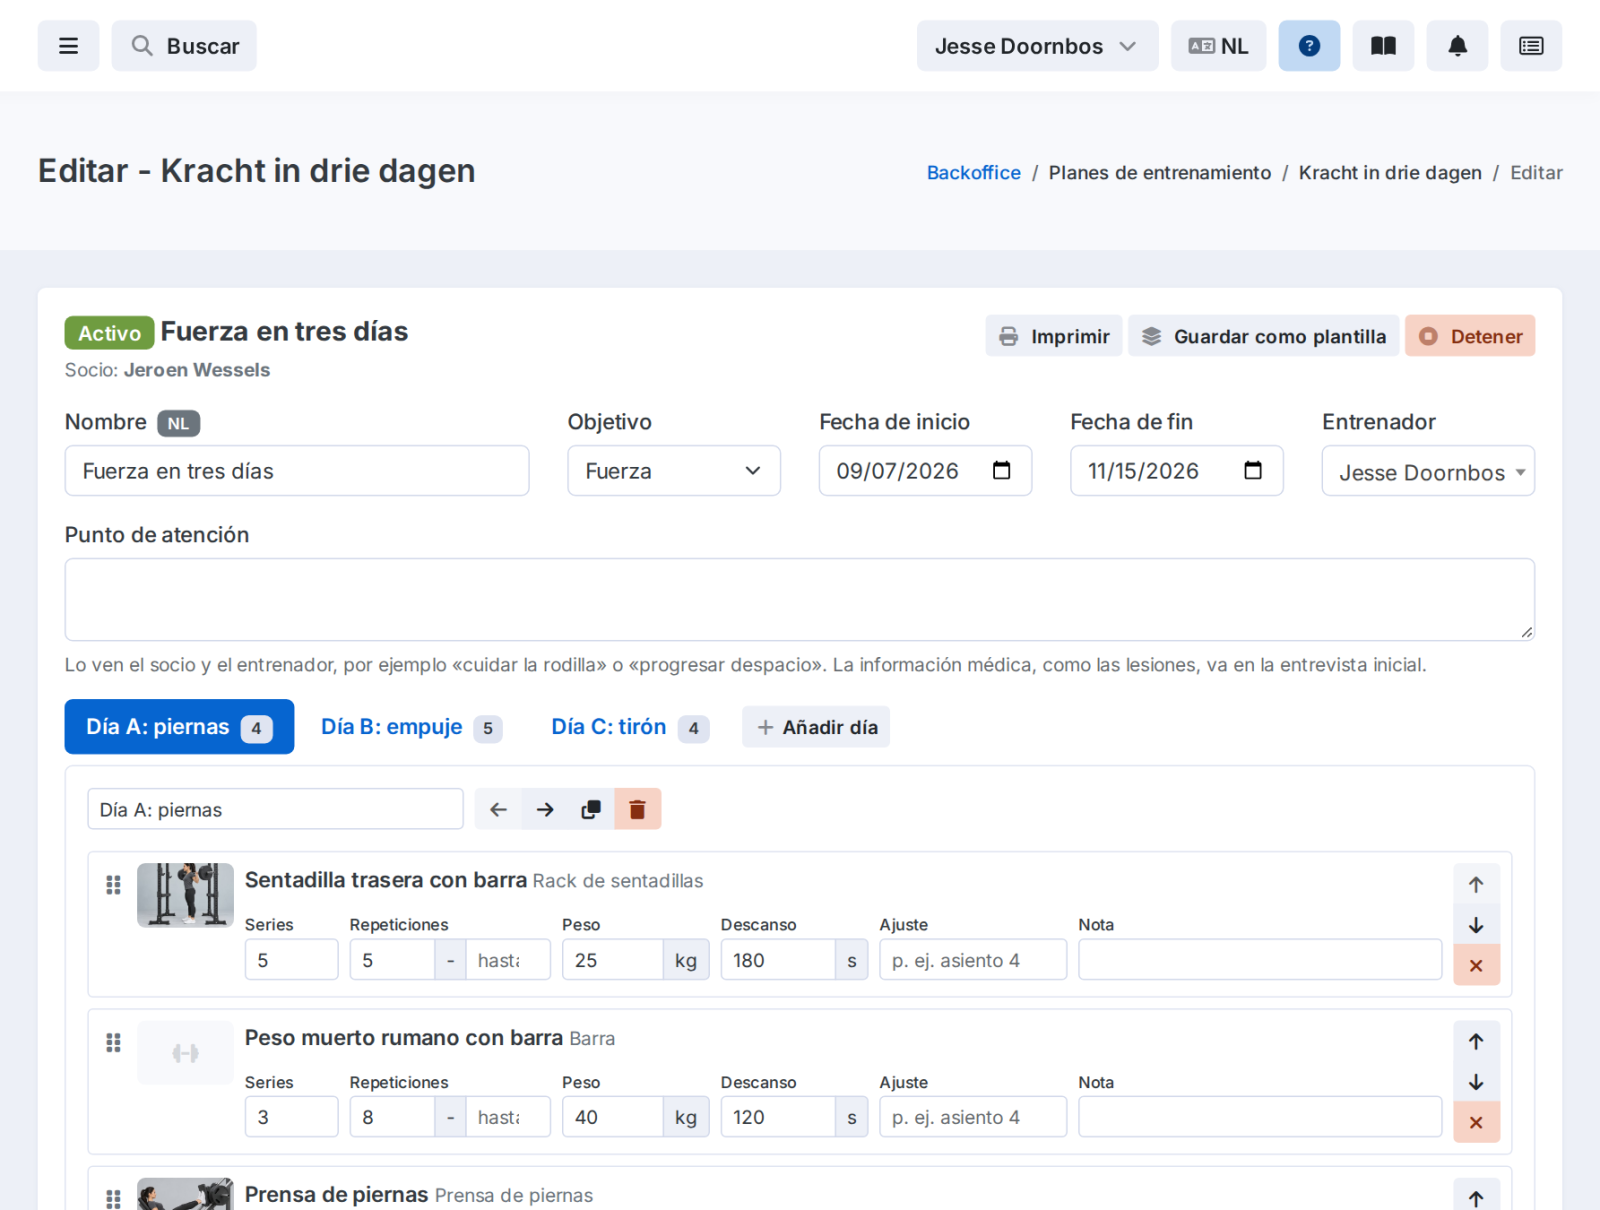The image size is (1600, 1210).
Task: Open the help question mark icon
Action: (1309, 46)
